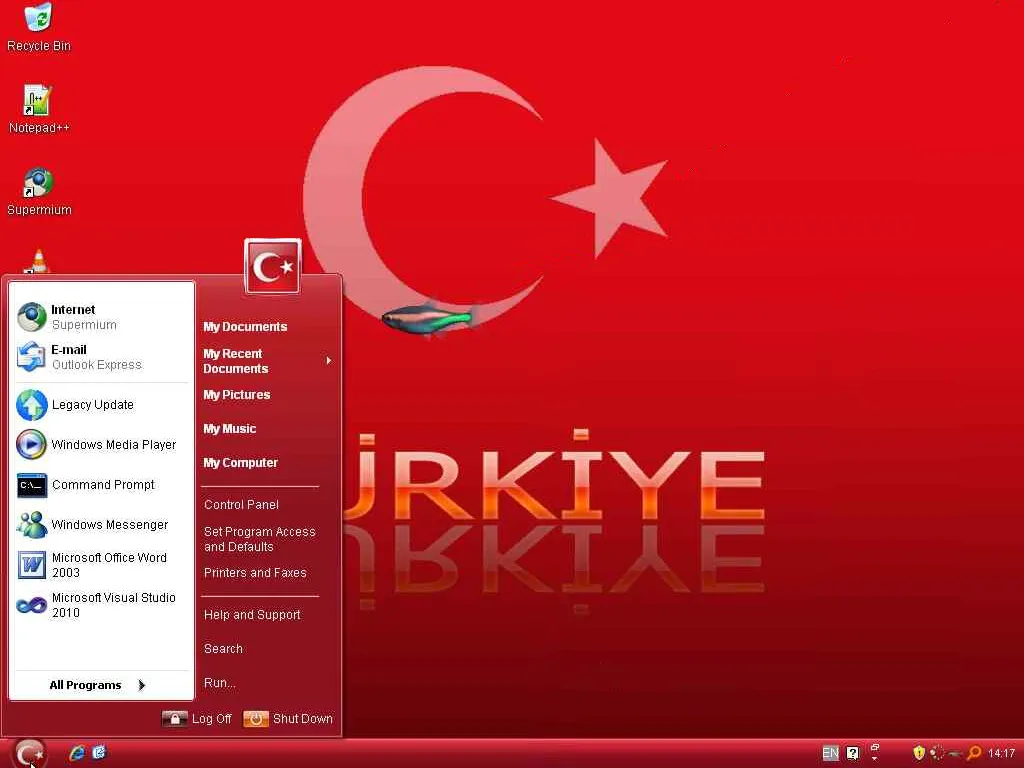Open My Computer
The image size is (1024, 768).
point(240,462)
